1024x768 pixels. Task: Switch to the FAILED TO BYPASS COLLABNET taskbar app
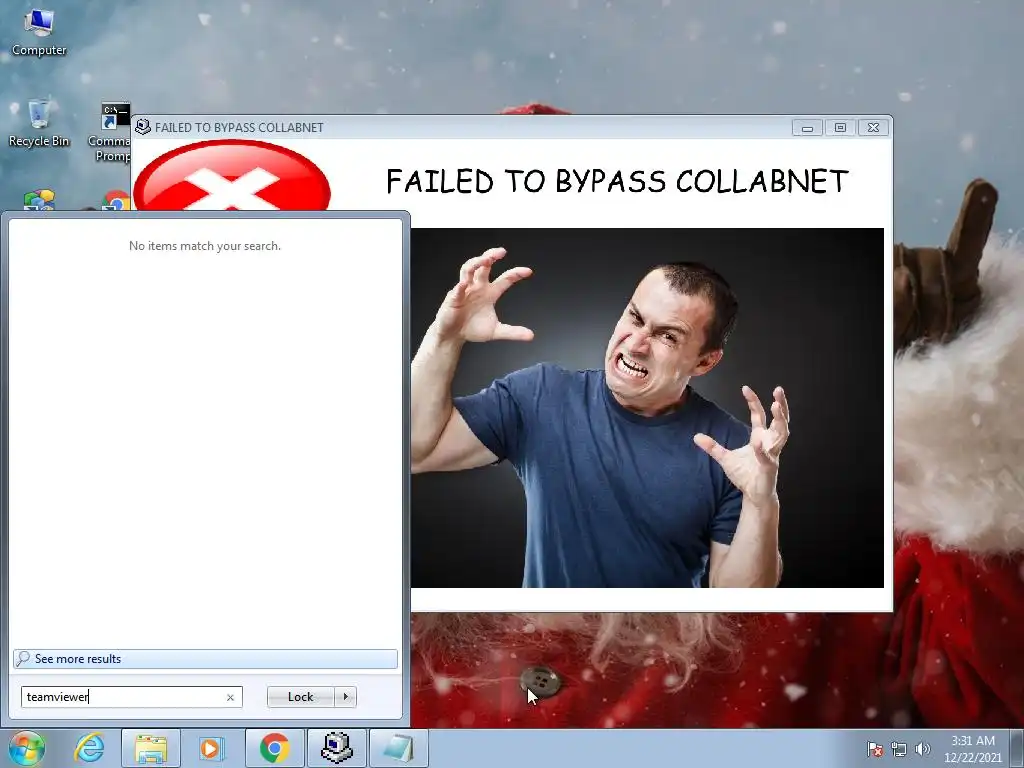(337, 748)
